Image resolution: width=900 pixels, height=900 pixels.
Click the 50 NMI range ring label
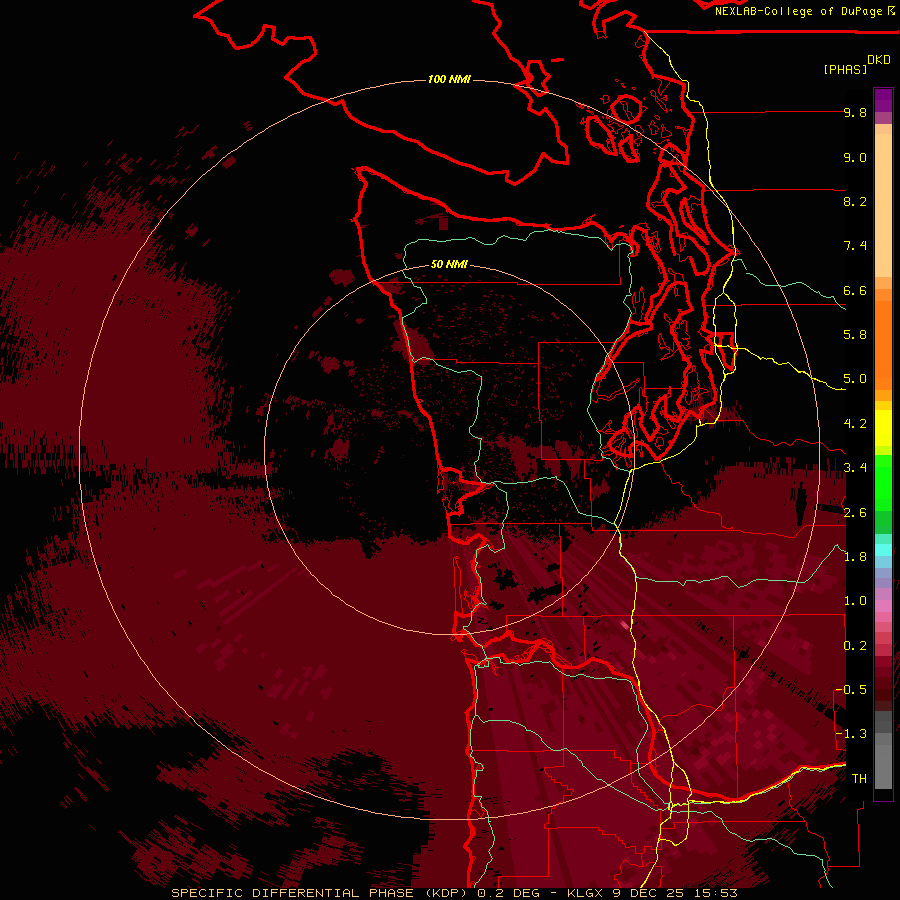(449, 264)
